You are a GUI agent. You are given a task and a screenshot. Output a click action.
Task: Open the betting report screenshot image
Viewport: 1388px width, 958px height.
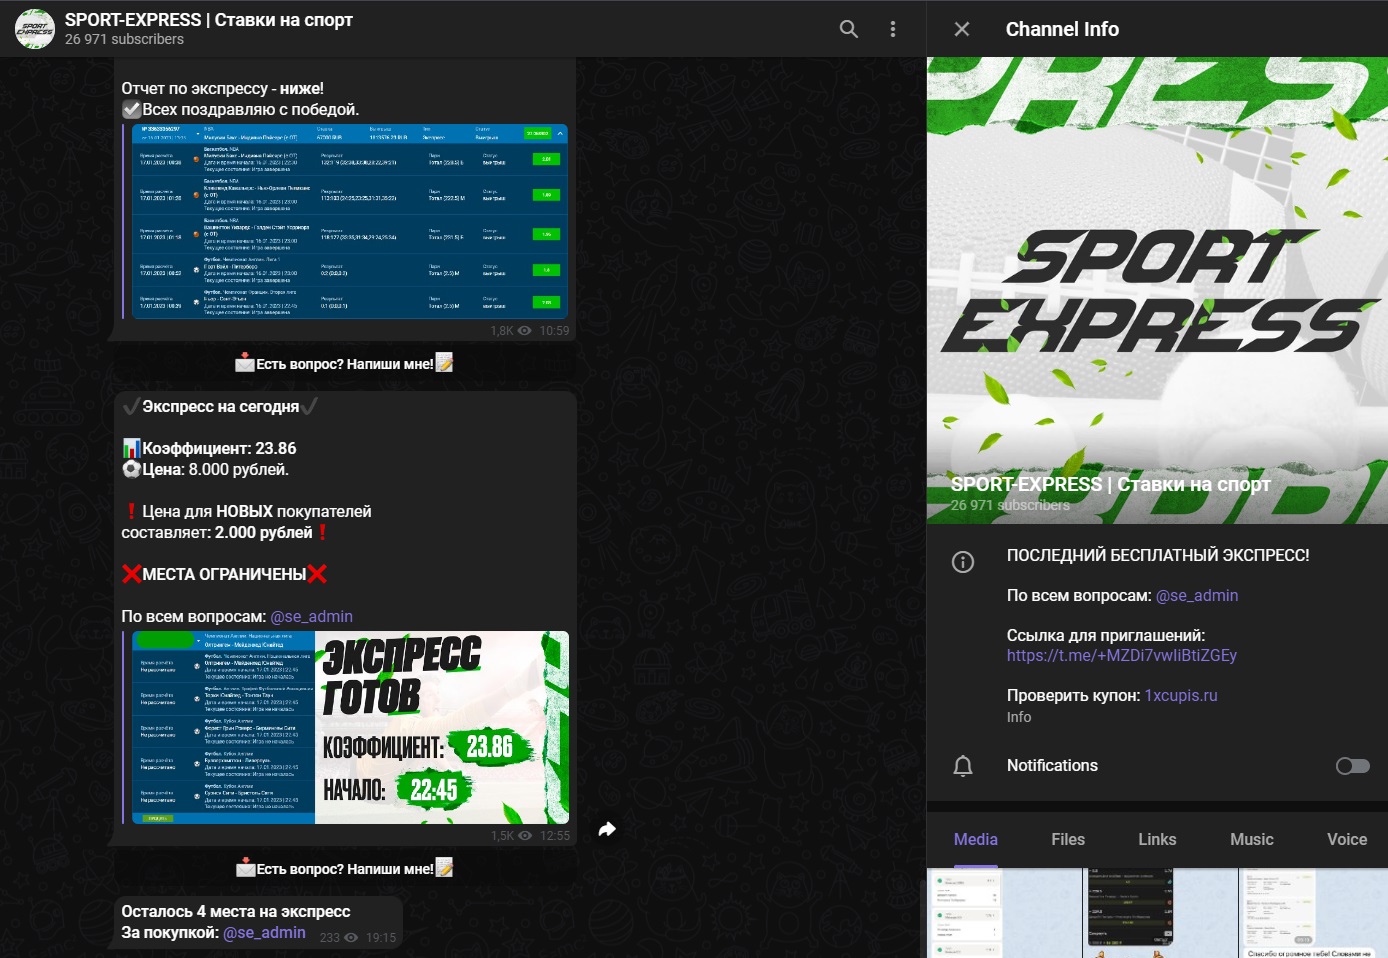click(x=349, y=221)
